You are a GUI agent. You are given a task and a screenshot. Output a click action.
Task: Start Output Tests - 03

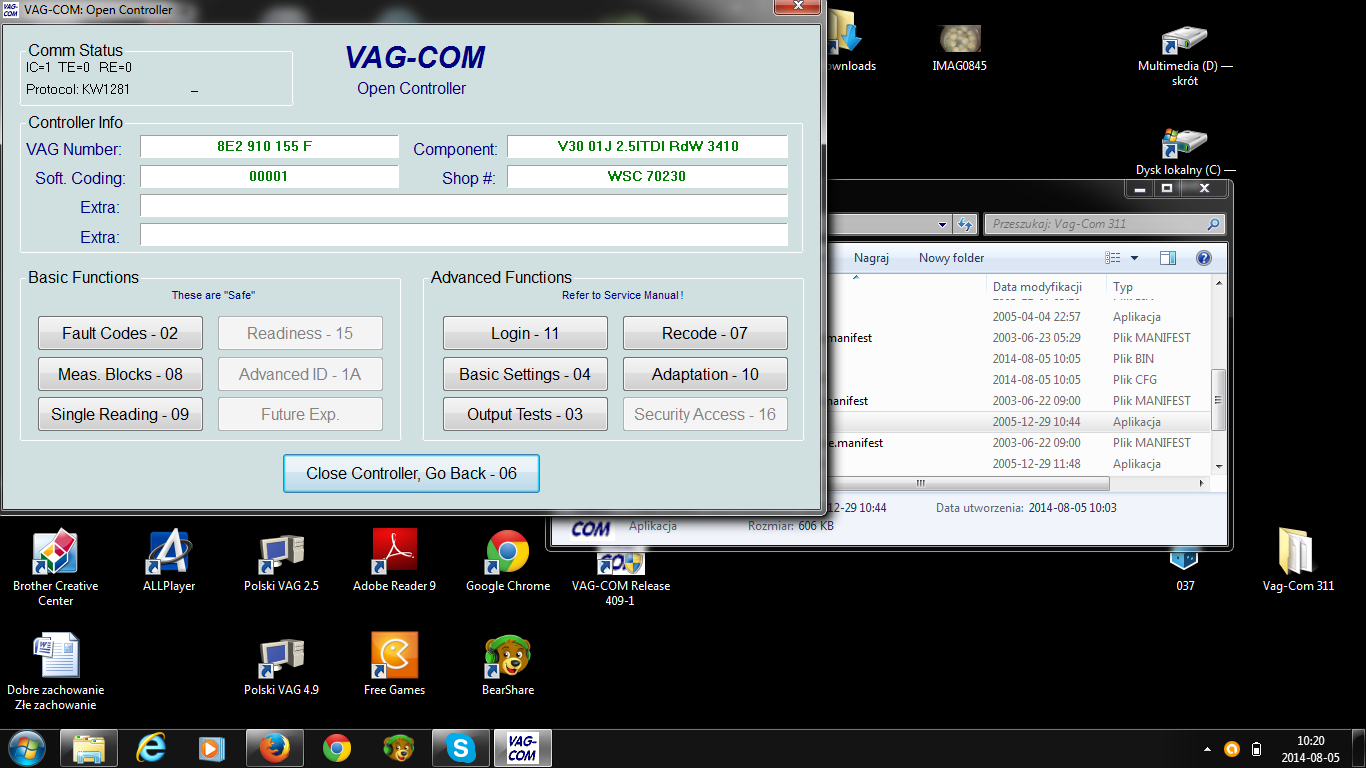click(525, 414)
